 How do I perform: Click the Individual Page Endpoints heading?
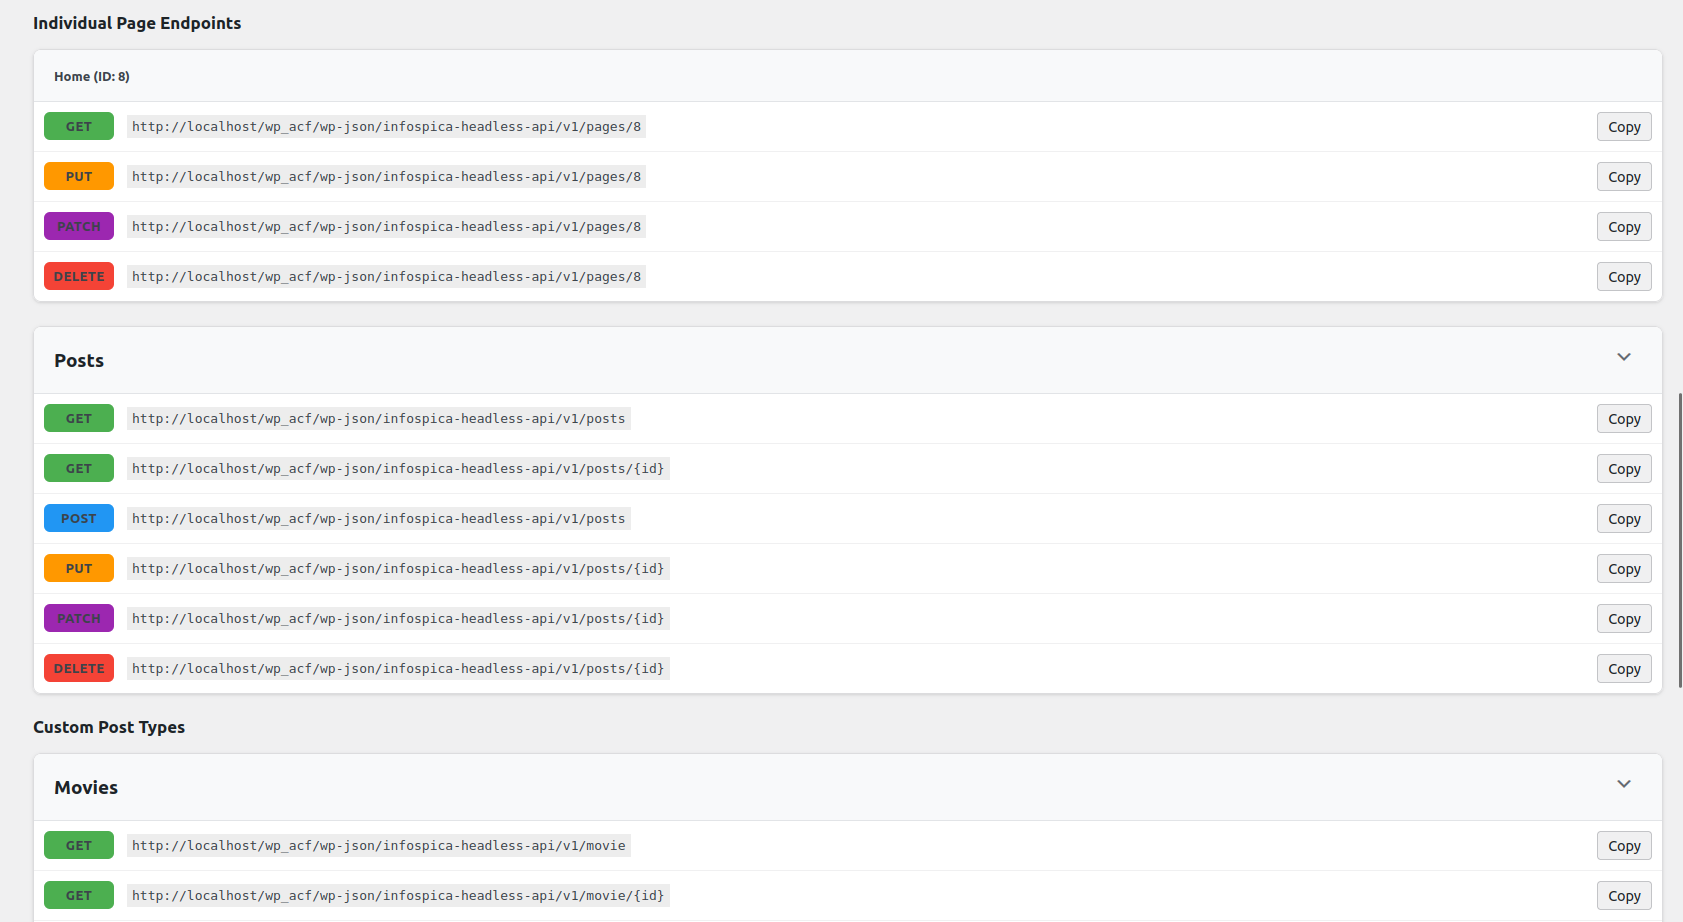[137, 22]
